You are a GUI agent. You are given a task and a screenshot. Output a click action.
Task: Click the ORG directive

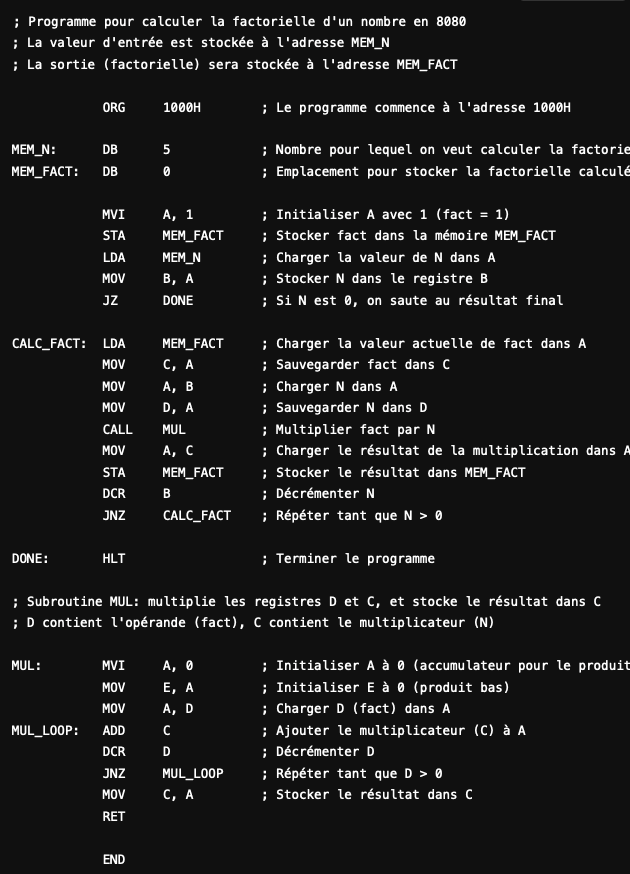click(113, 107)
